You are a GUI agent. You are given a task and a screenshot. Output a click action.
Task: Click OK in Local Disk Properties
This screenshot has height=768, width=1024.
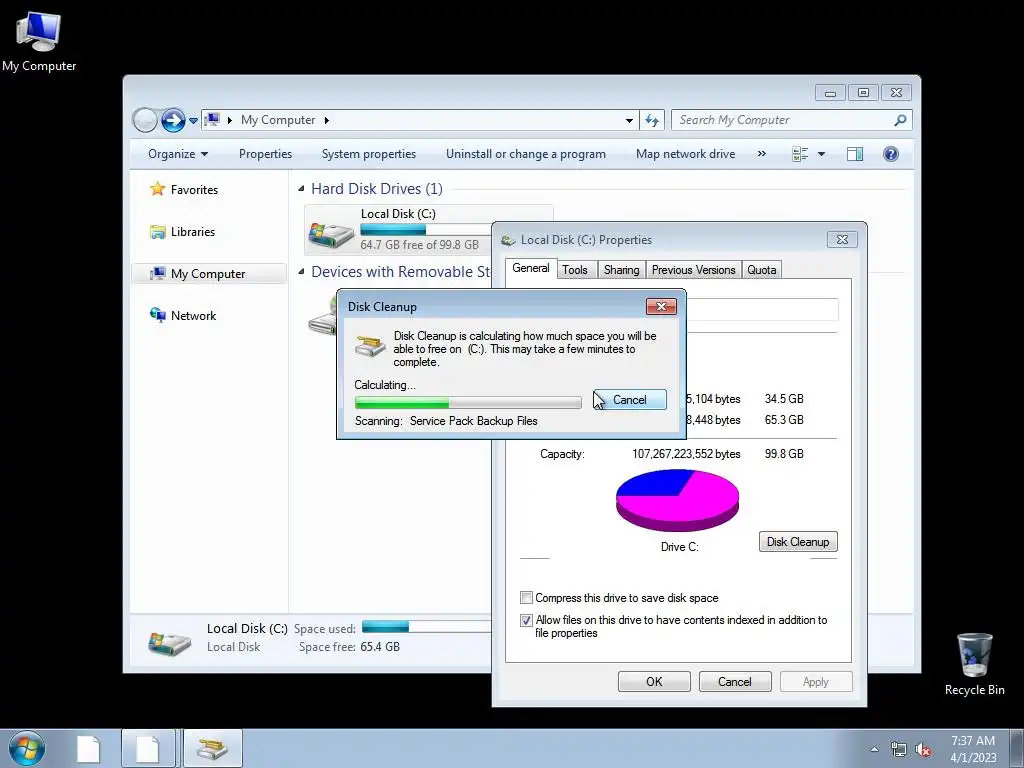[654, 682]
